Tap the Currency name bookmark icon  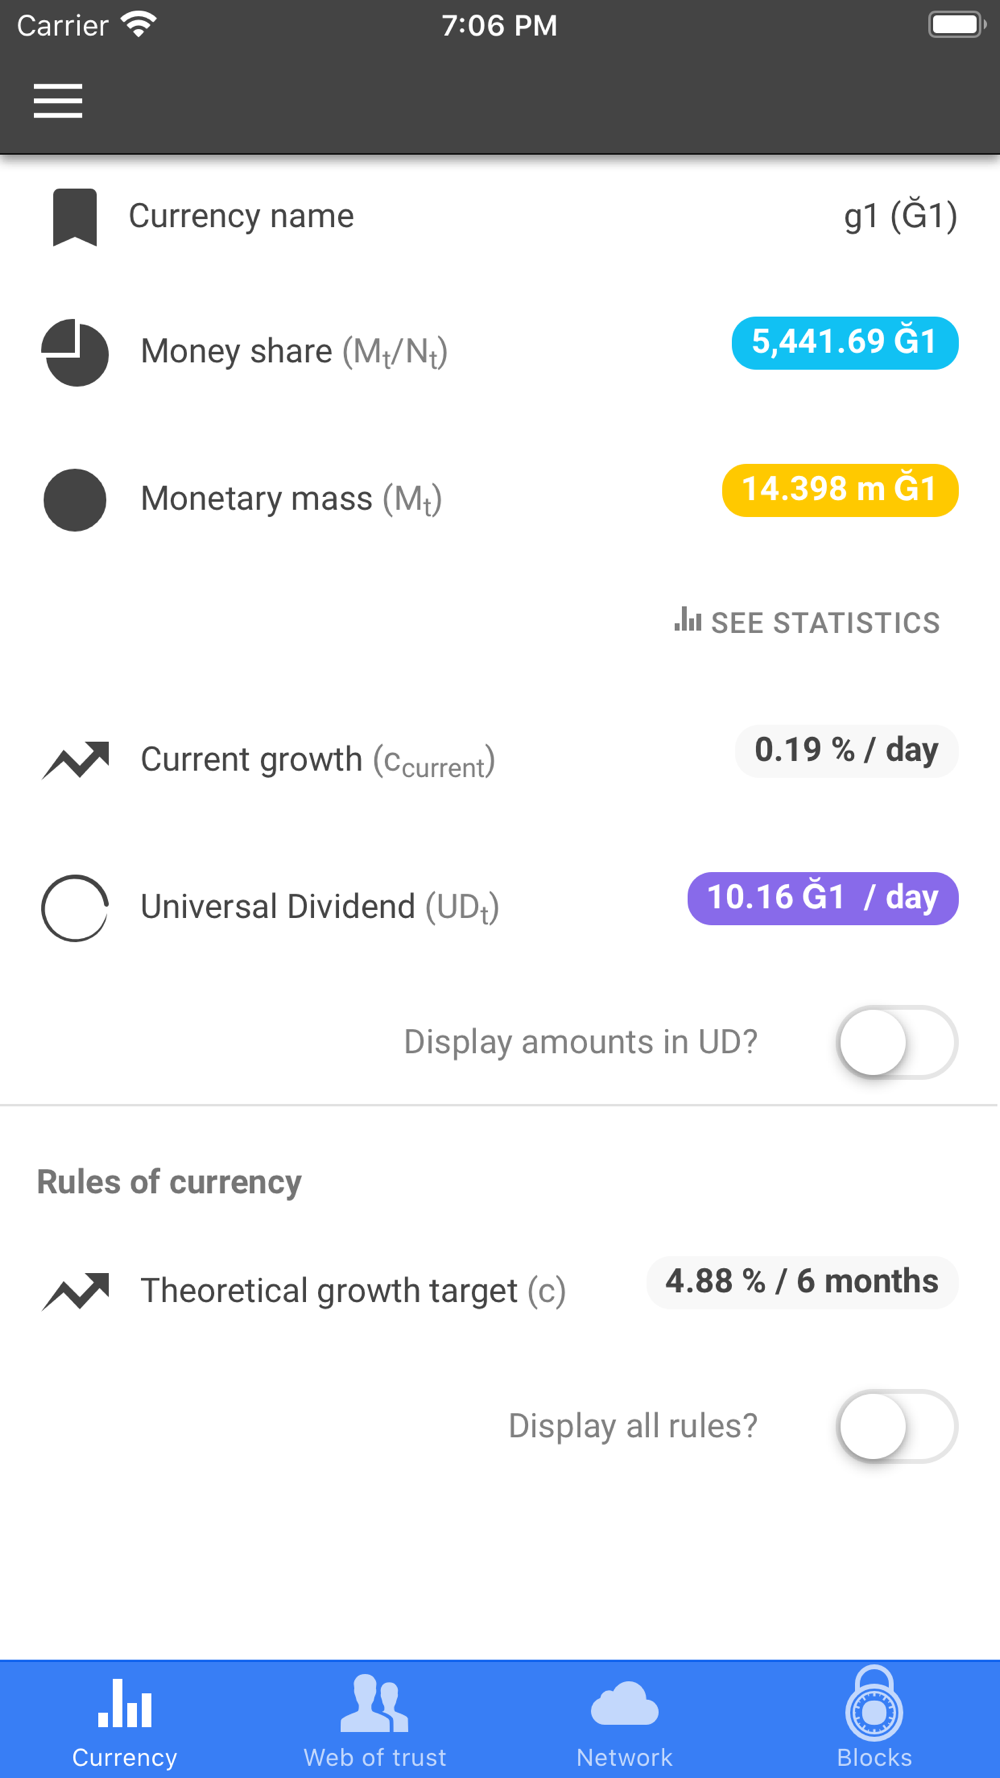[75, 217]
